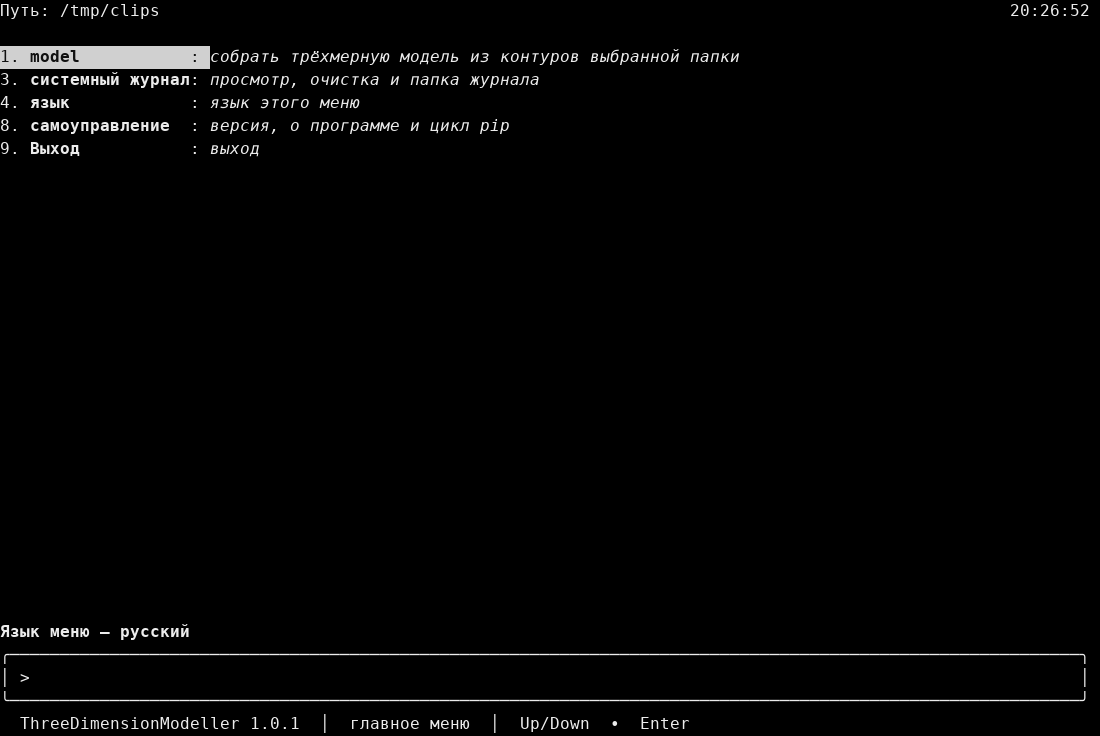Click the "Путь: /tmp/clips" path text
This screenshot has height=736, width=1100.
pyautogui.click(x=80, y=11)
